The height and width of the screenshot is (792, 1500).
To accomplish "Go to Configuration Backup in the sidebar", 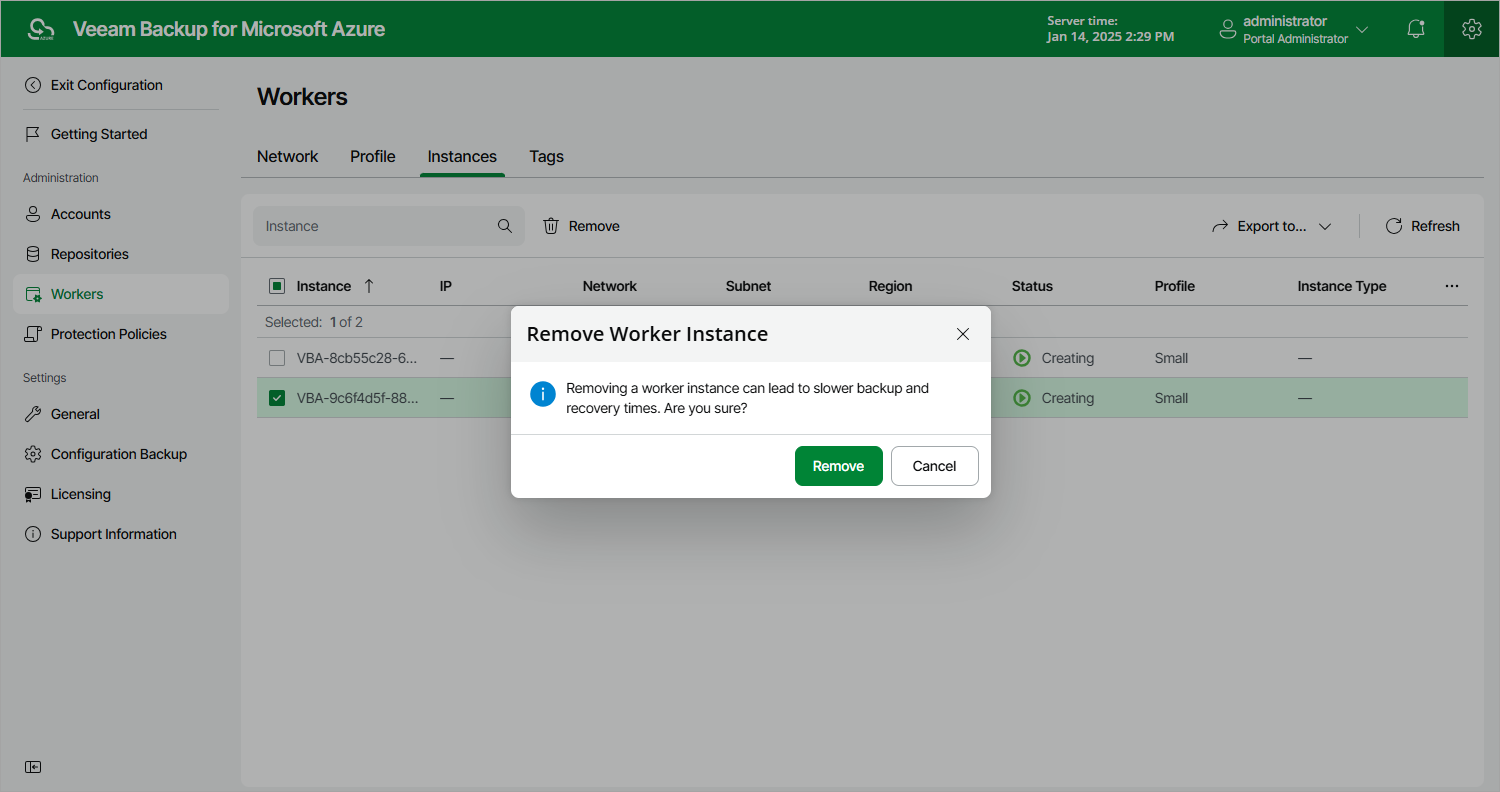I will coord(121,454).
